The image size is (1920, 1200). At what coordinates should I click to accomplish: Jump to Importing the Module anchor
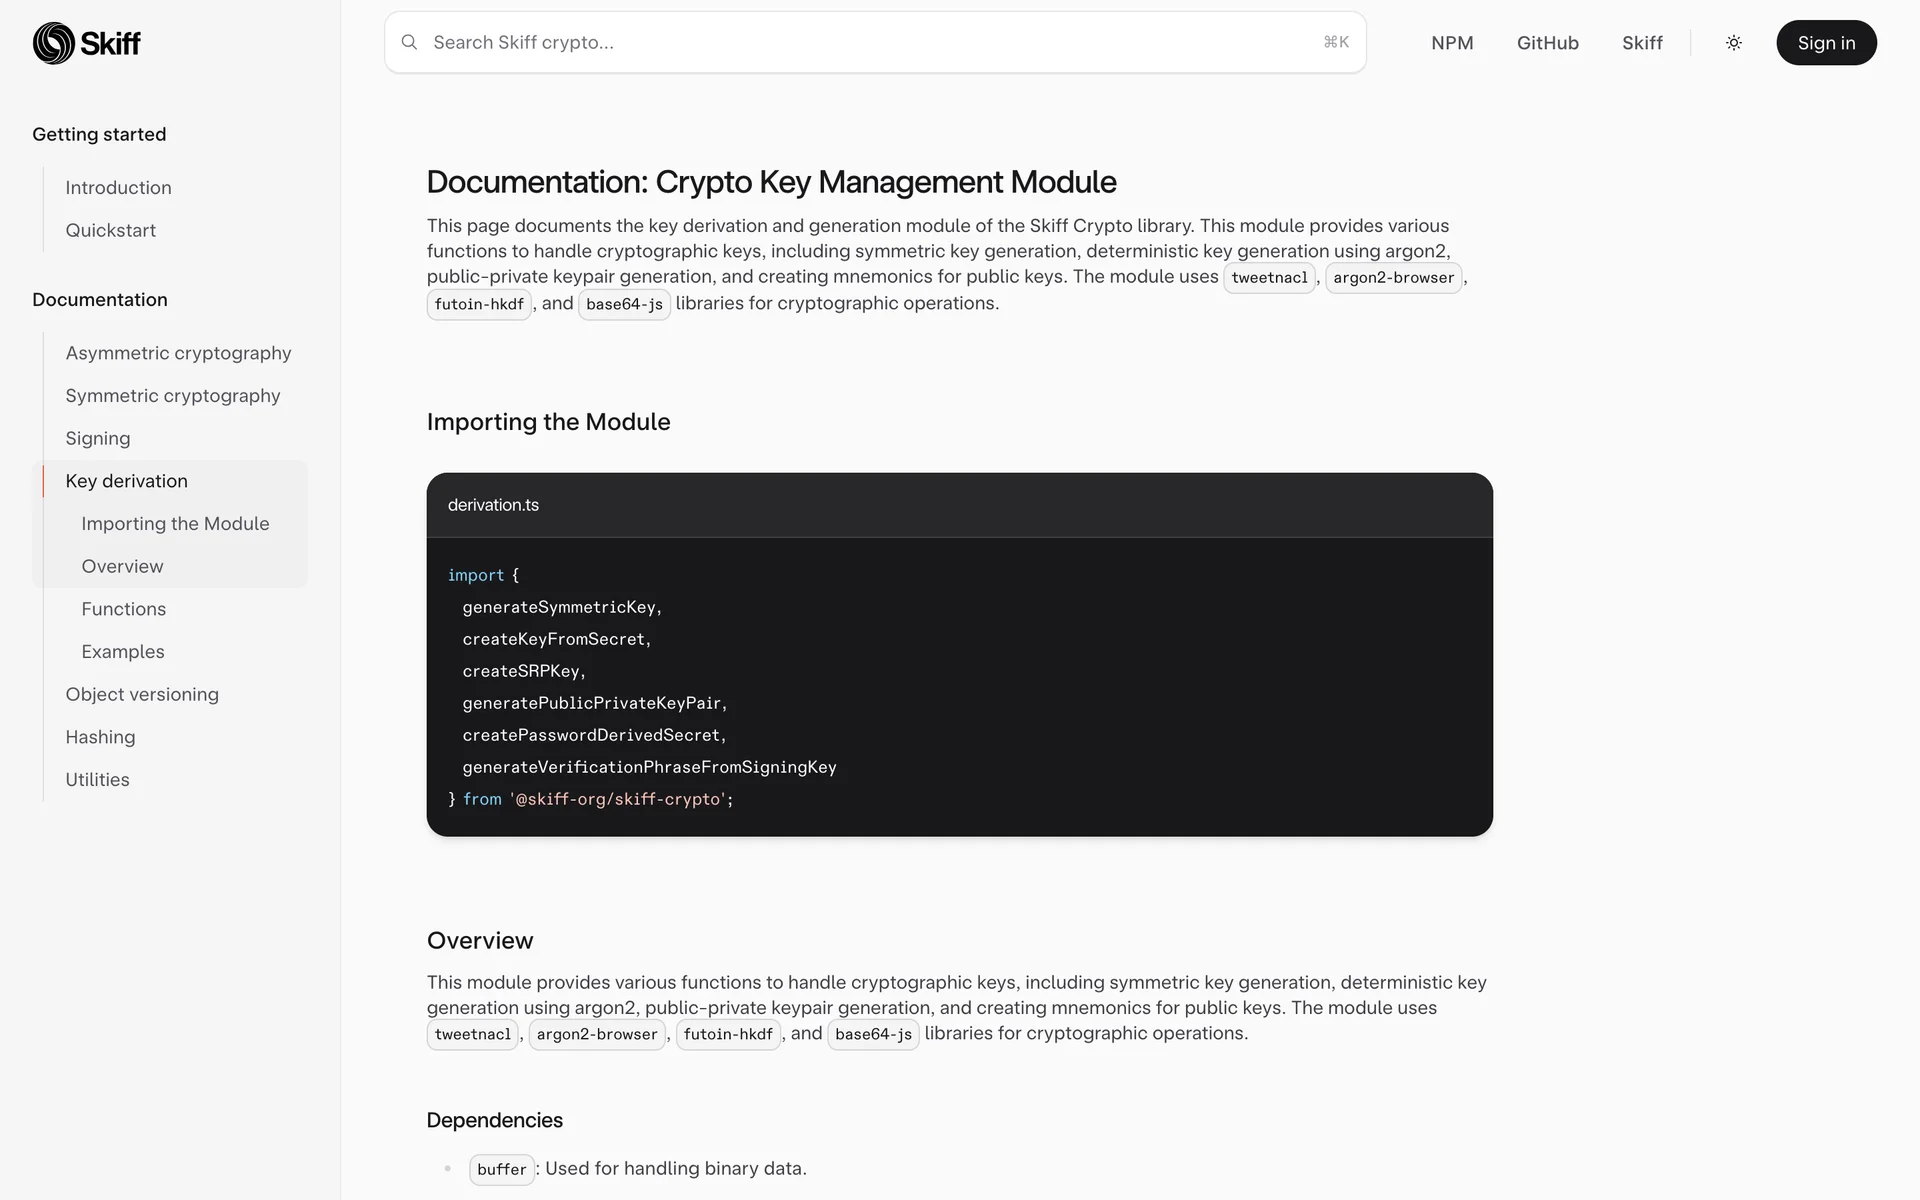[175, 524]
